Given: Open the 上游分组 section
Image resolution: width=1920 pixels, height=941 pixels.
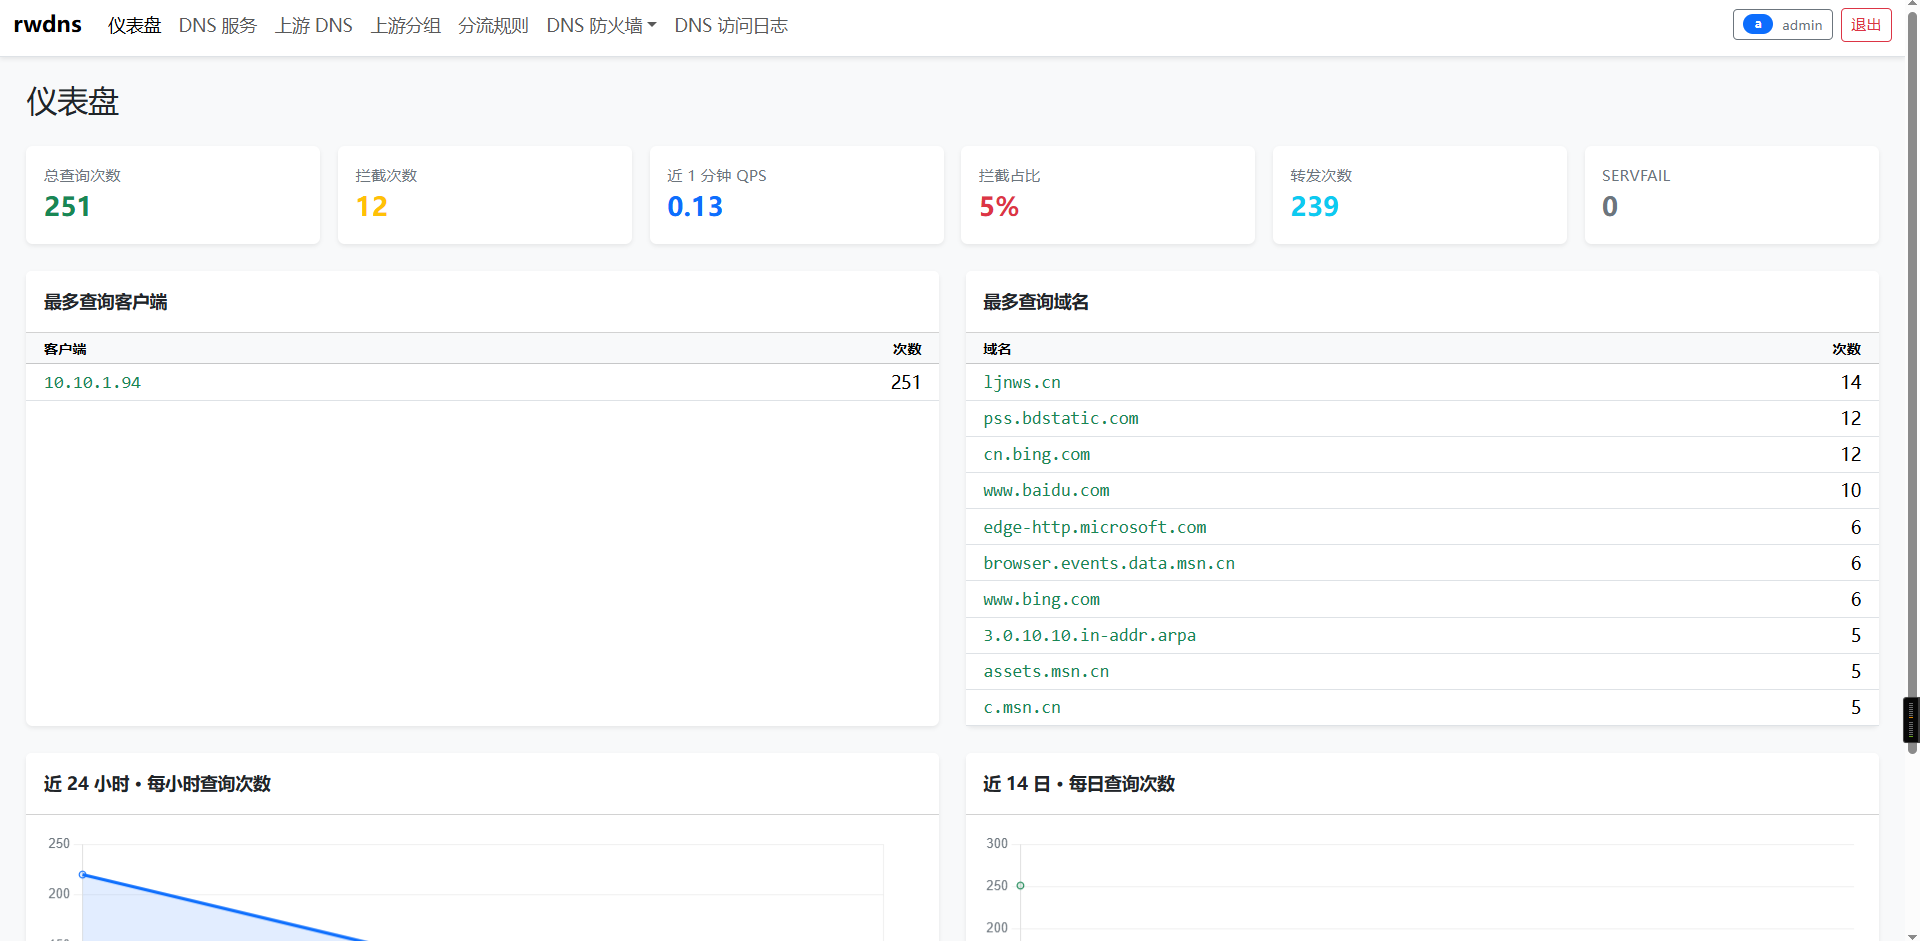Looking at the screenshot, I should (406, 26).
